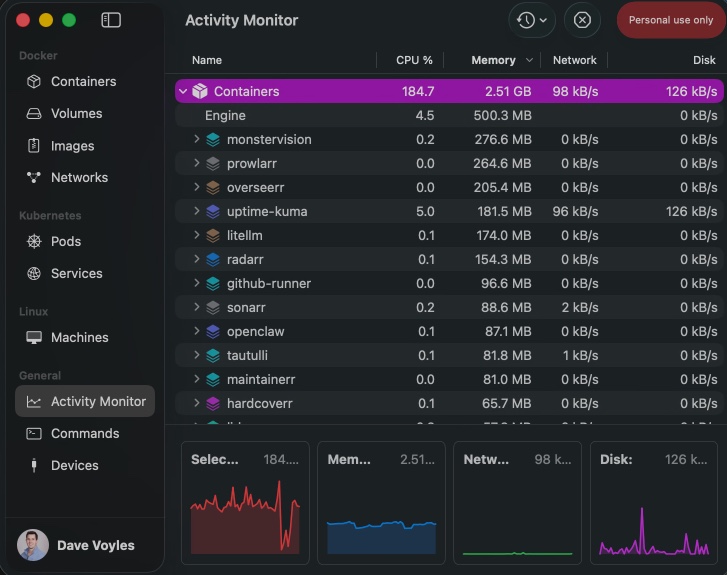727x575 pixels.
Task: Click the Activity Monitor chart icon
Action: click(34, 402)
